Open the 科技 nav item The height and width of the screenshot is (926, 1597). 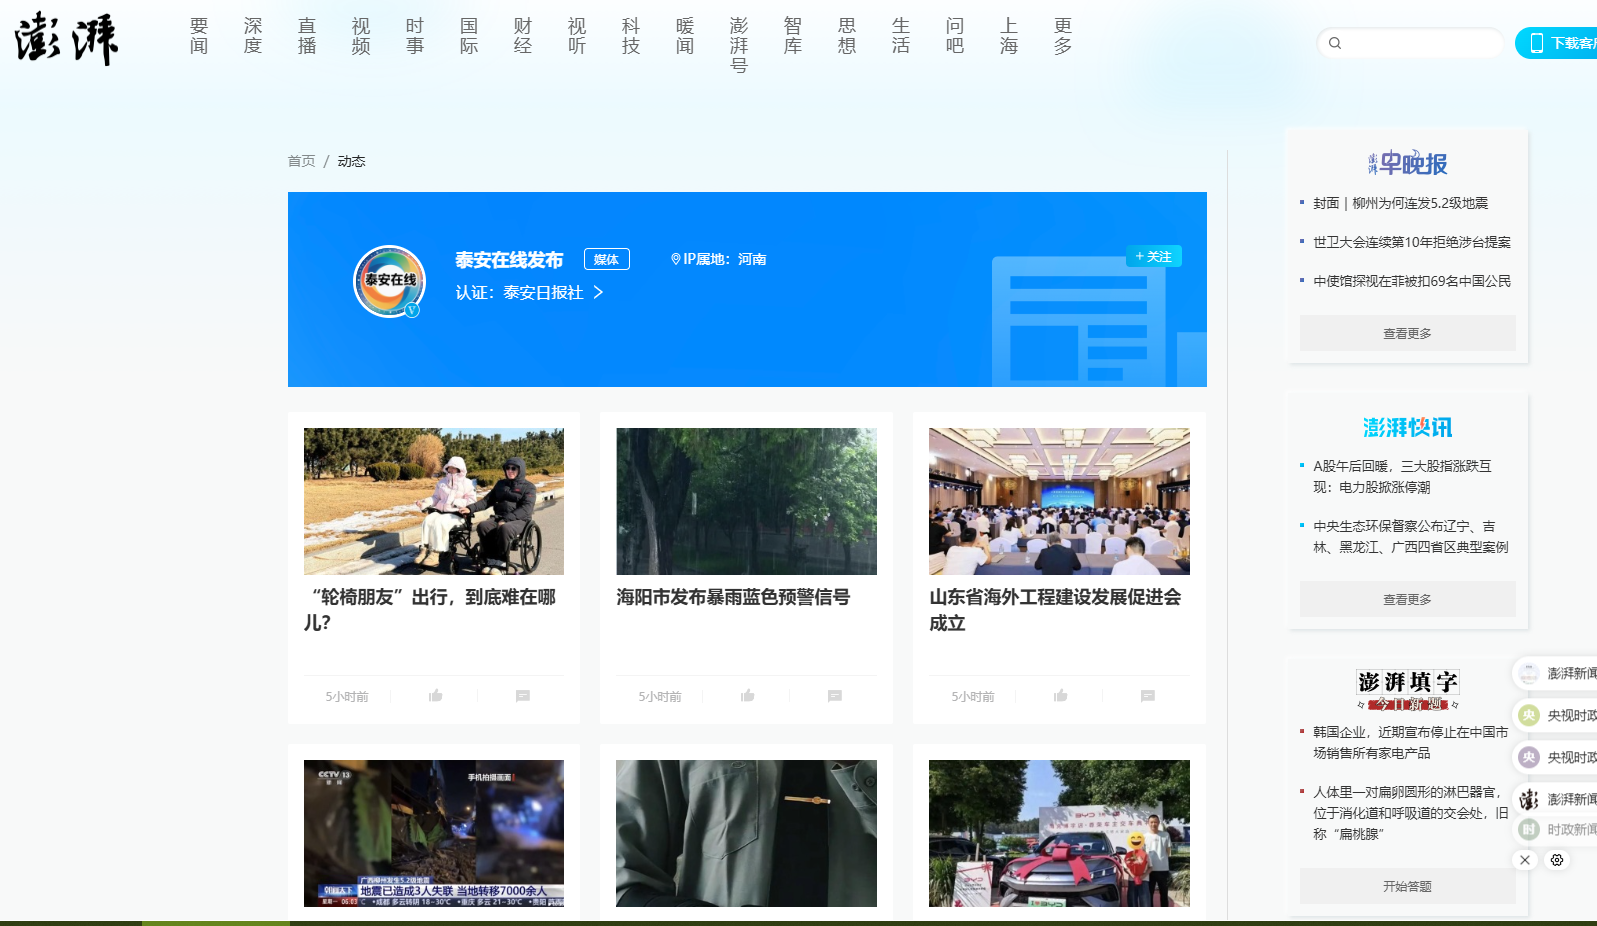631,36
